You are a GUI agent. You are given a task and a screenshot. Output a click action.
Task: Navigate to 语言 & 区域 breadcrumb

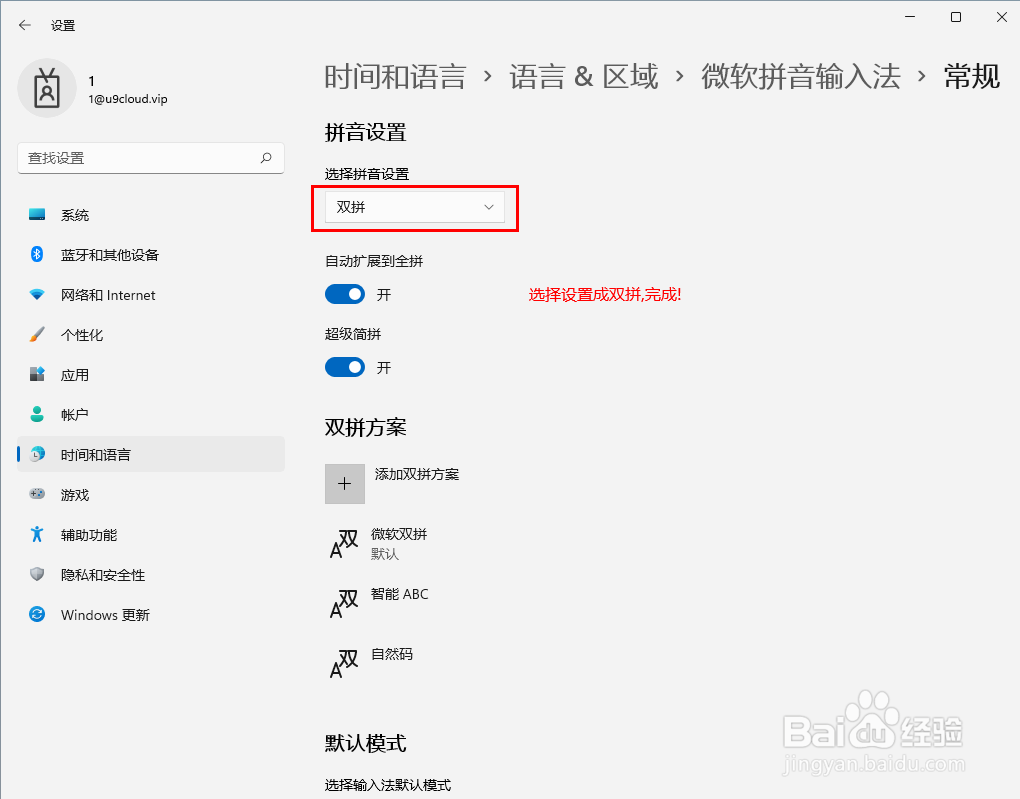(584, 77)
